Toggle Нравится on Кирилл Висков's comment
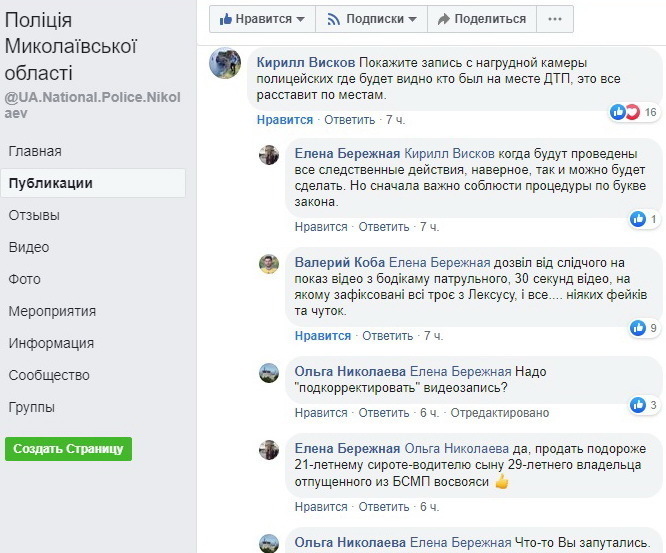Viewport: 666px width, 553px height. click(x=285, y=120)
